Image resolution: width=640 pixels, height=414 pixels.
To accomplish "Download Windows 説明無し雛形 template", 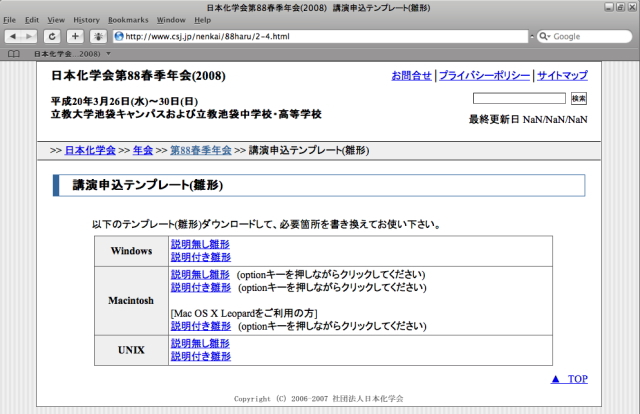I will click(200, 244).
